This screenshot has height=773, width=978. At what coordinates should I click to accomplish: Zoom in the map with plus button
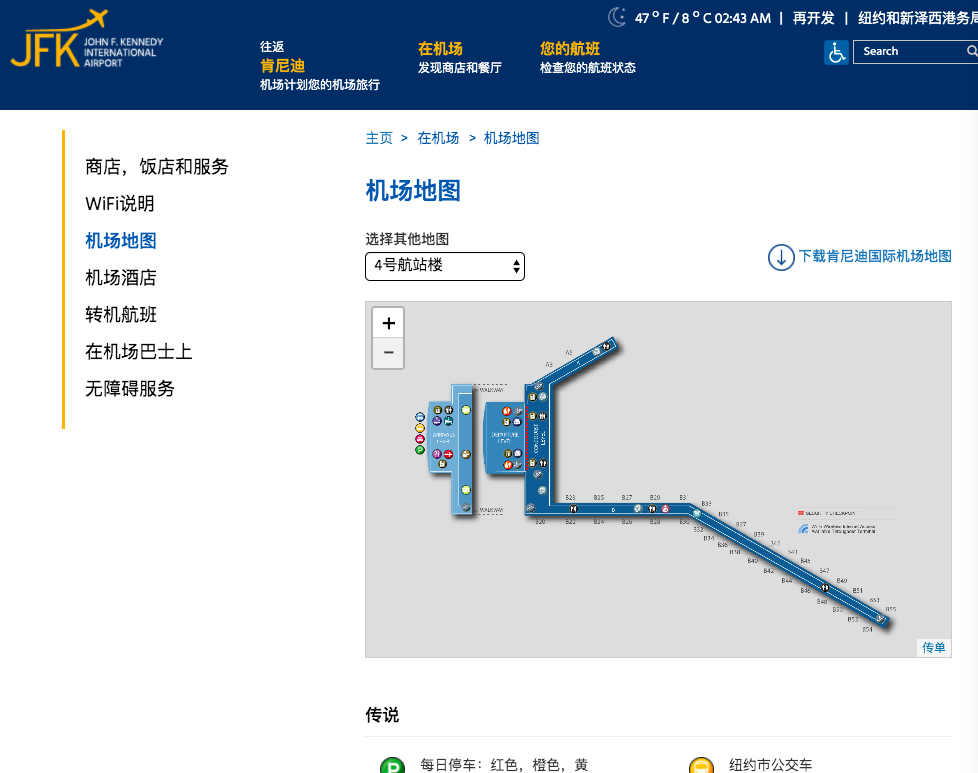(388, 323)
